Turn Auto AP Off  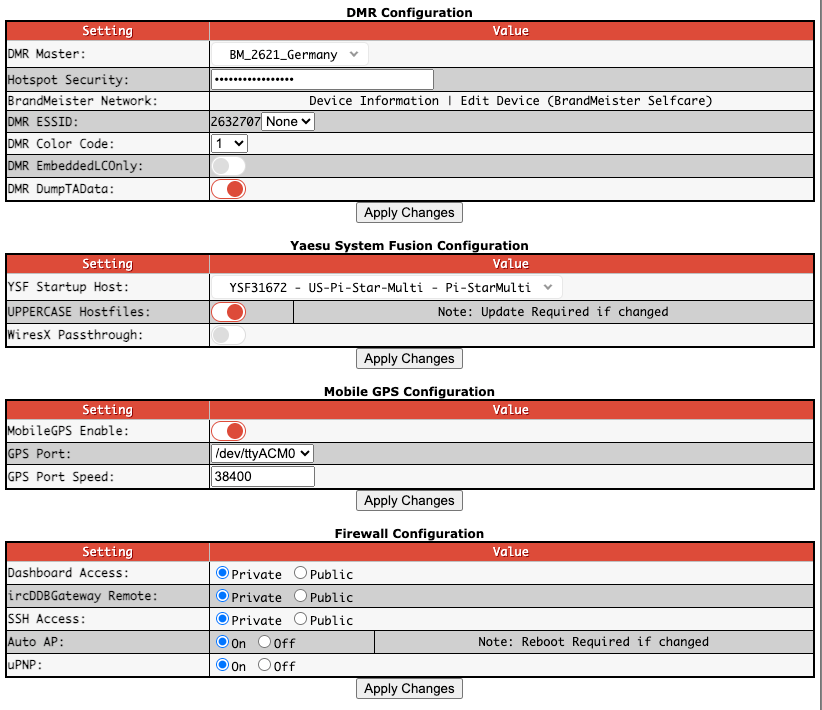[x=265, y=642]
